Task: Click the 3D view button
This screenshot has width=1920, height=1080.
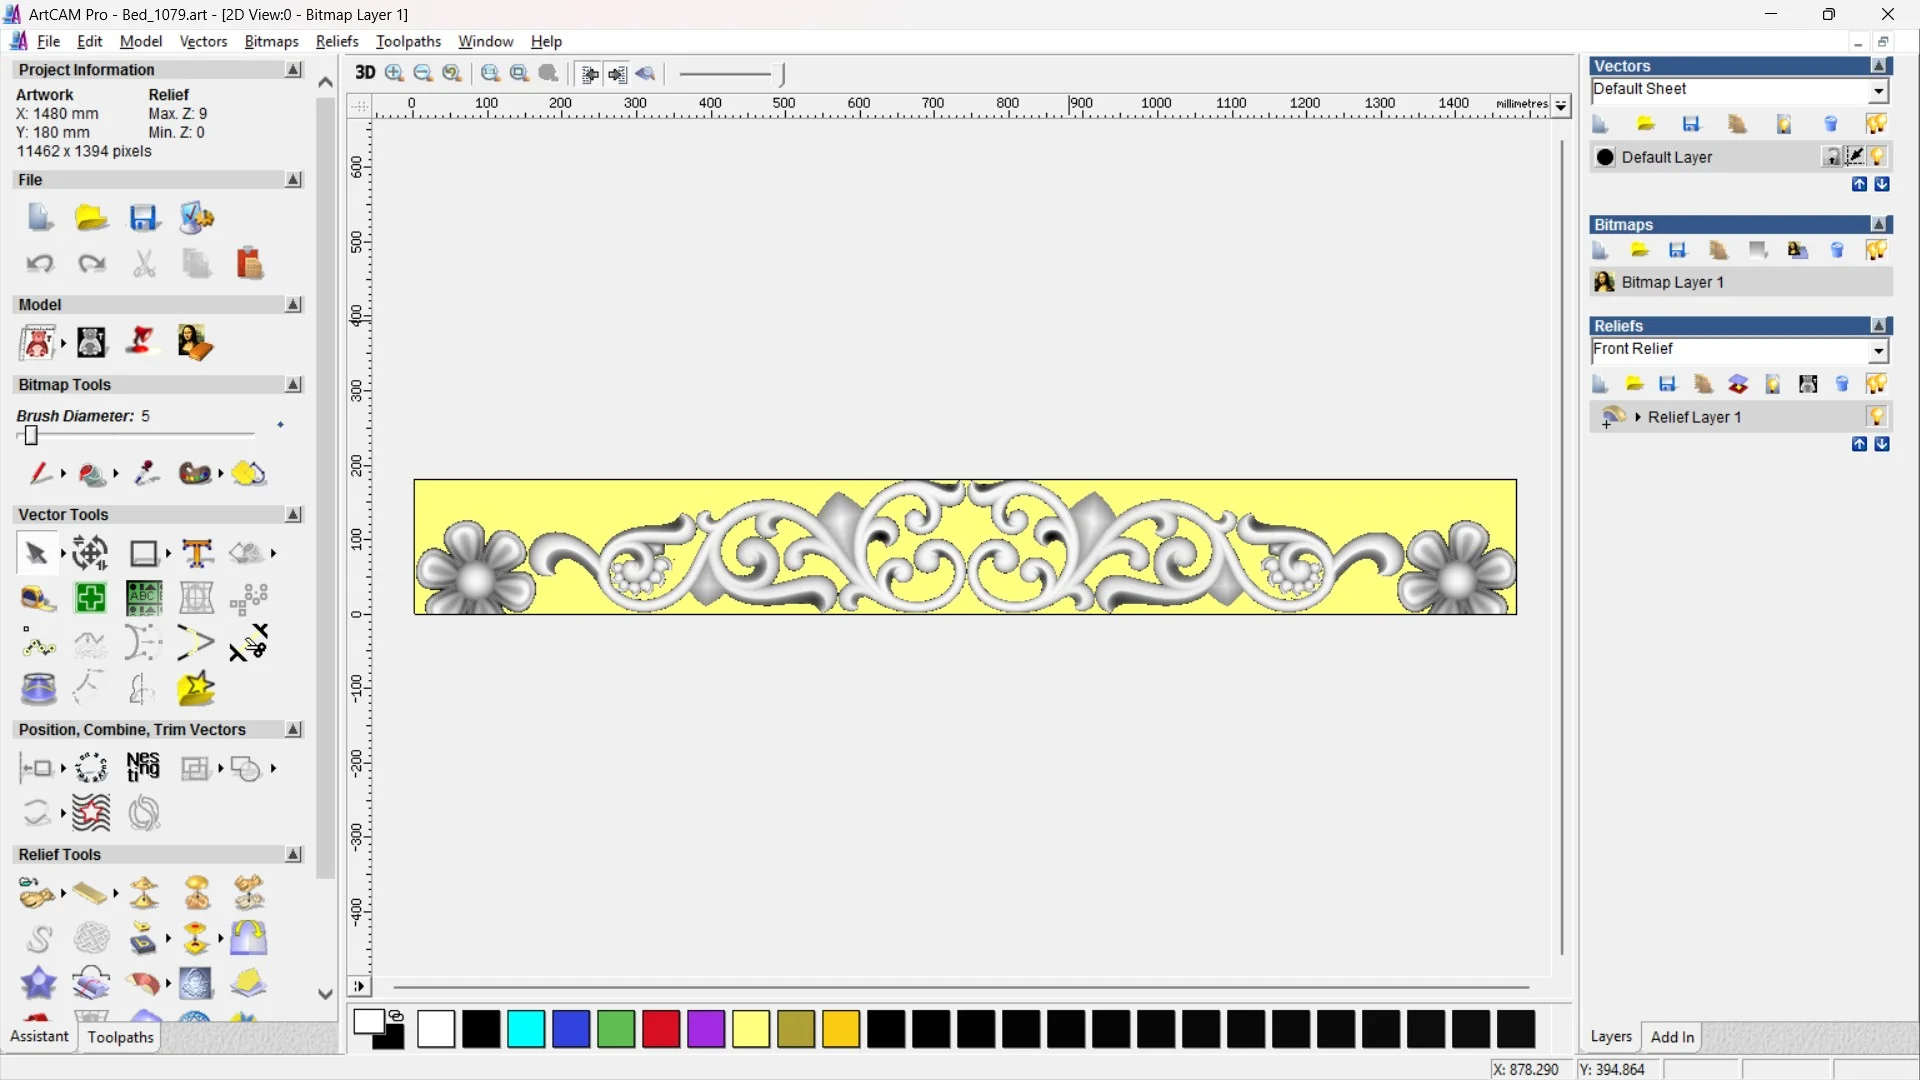Action: pos(365,73)
